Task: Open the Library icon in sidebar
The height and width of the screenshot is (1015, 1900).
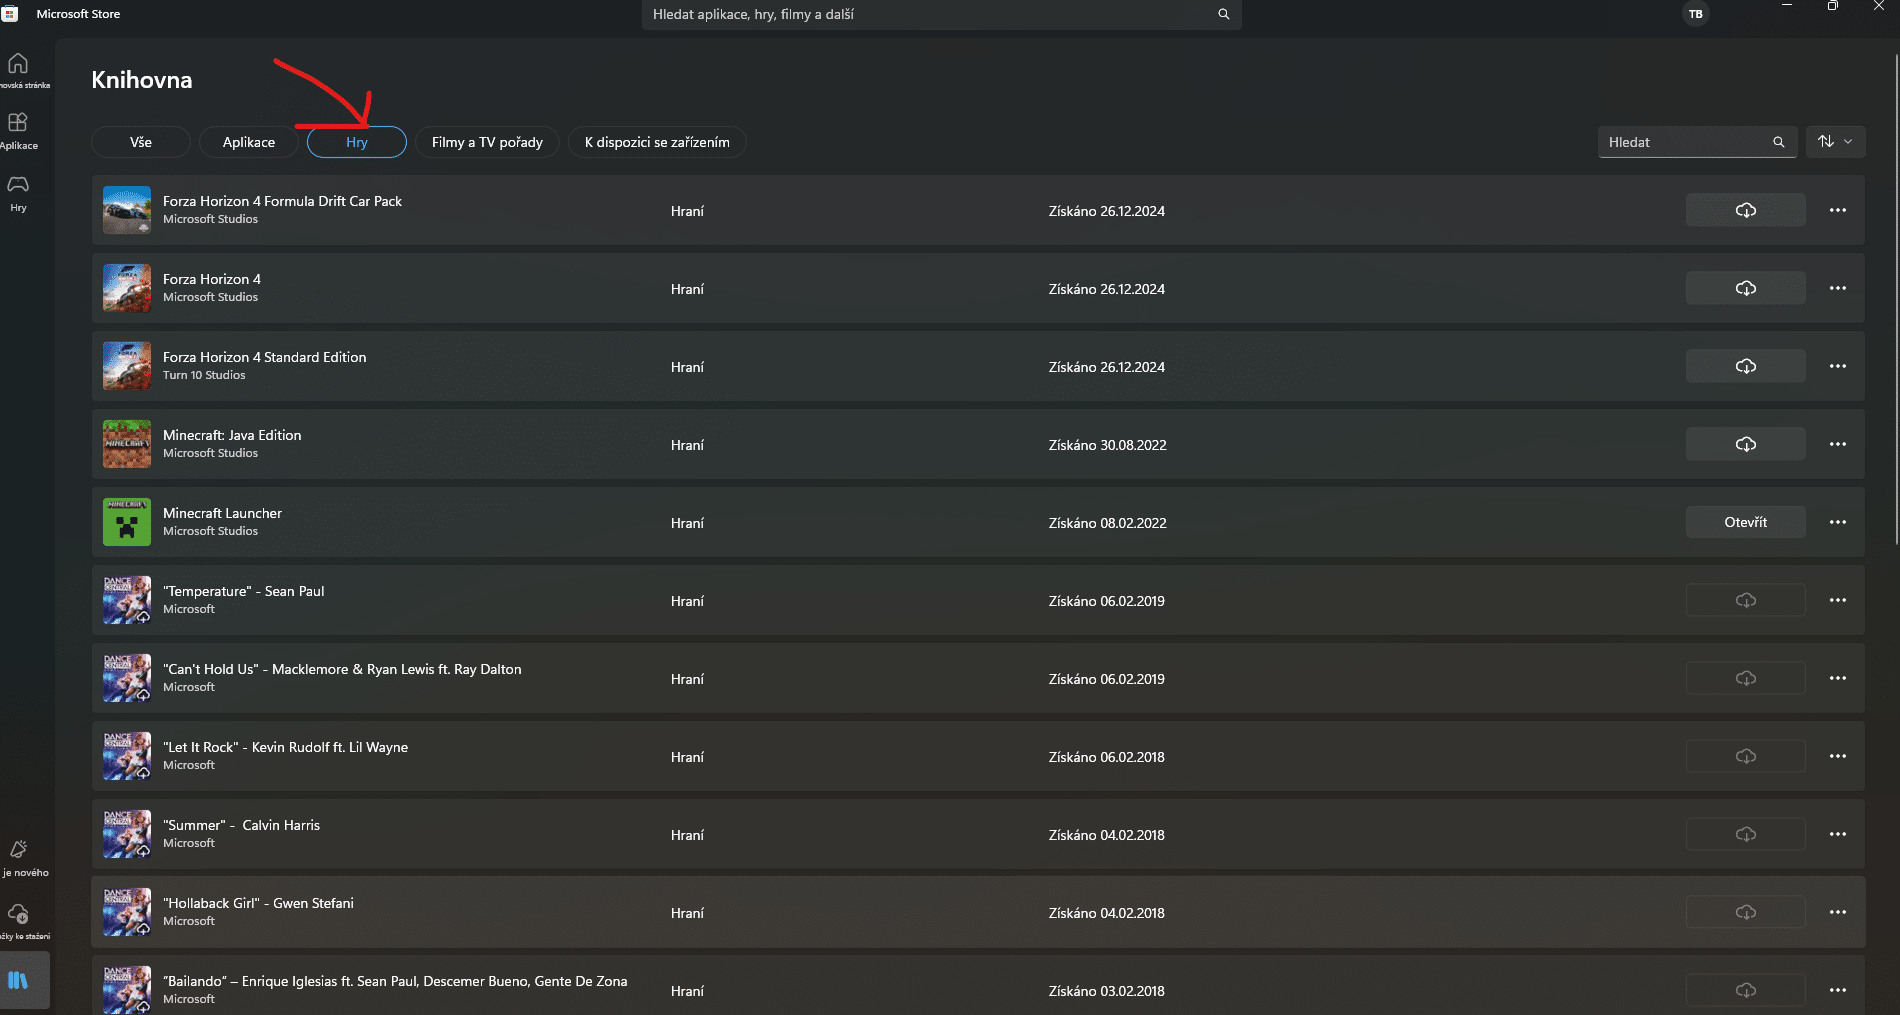Action: click(x=18, y=980)
